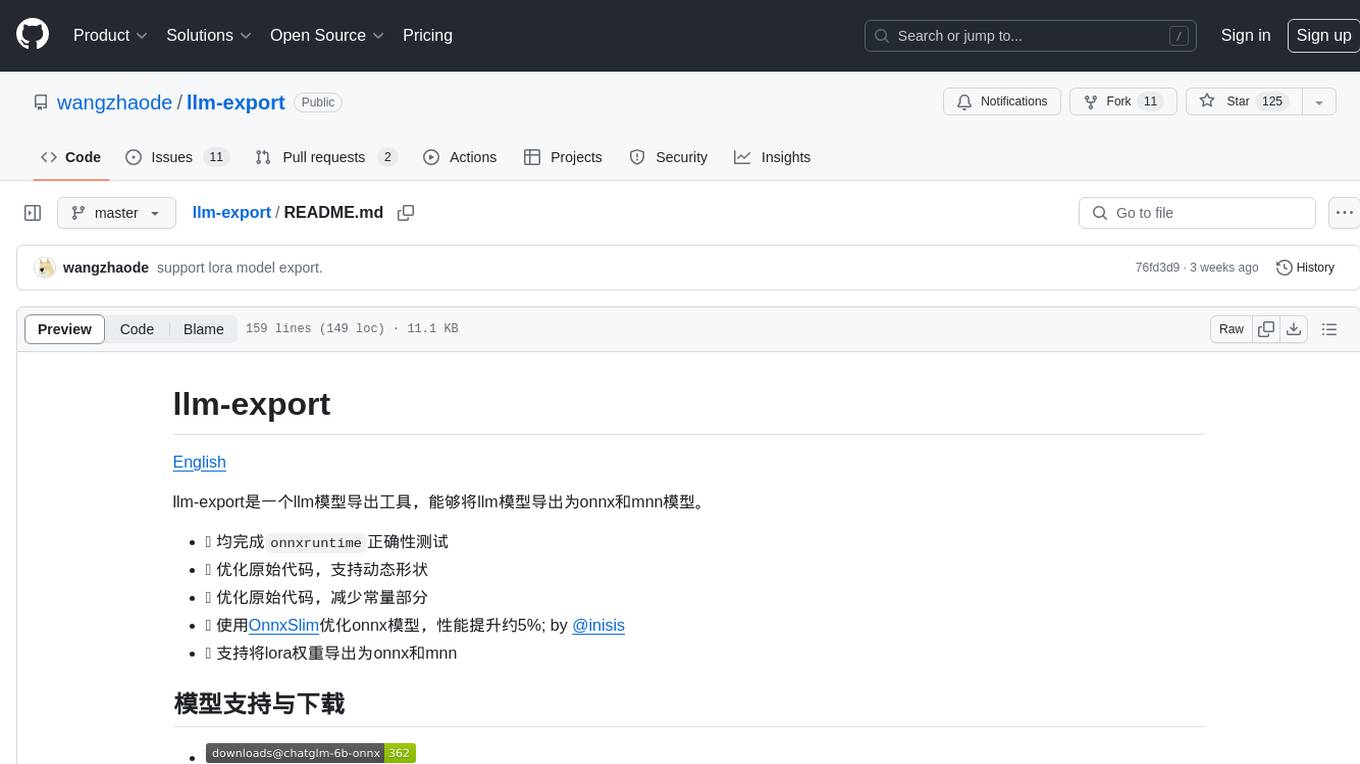The width and height of the screenshot is (1360, 764).
Task: View the file History
Action: coord(1306,268)
